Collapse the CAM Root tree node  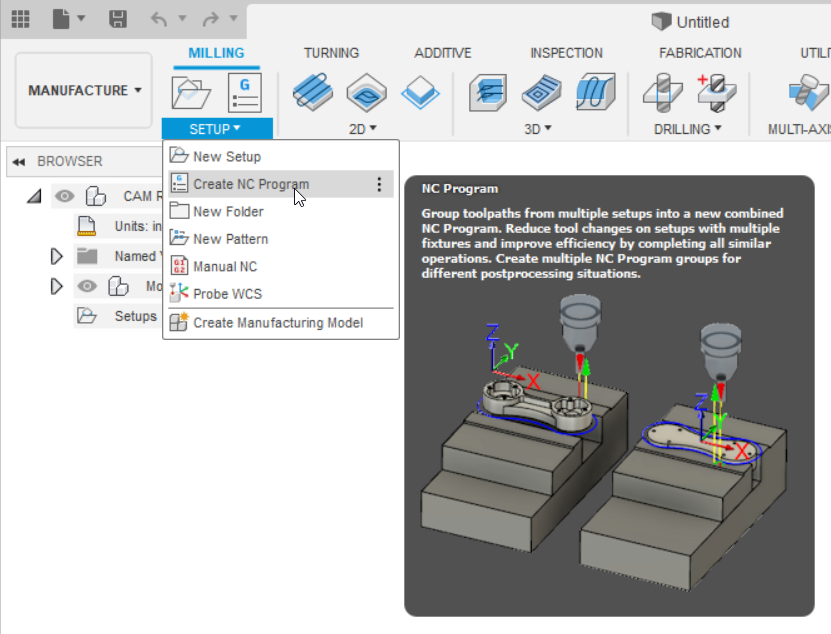tap(35, 197)
